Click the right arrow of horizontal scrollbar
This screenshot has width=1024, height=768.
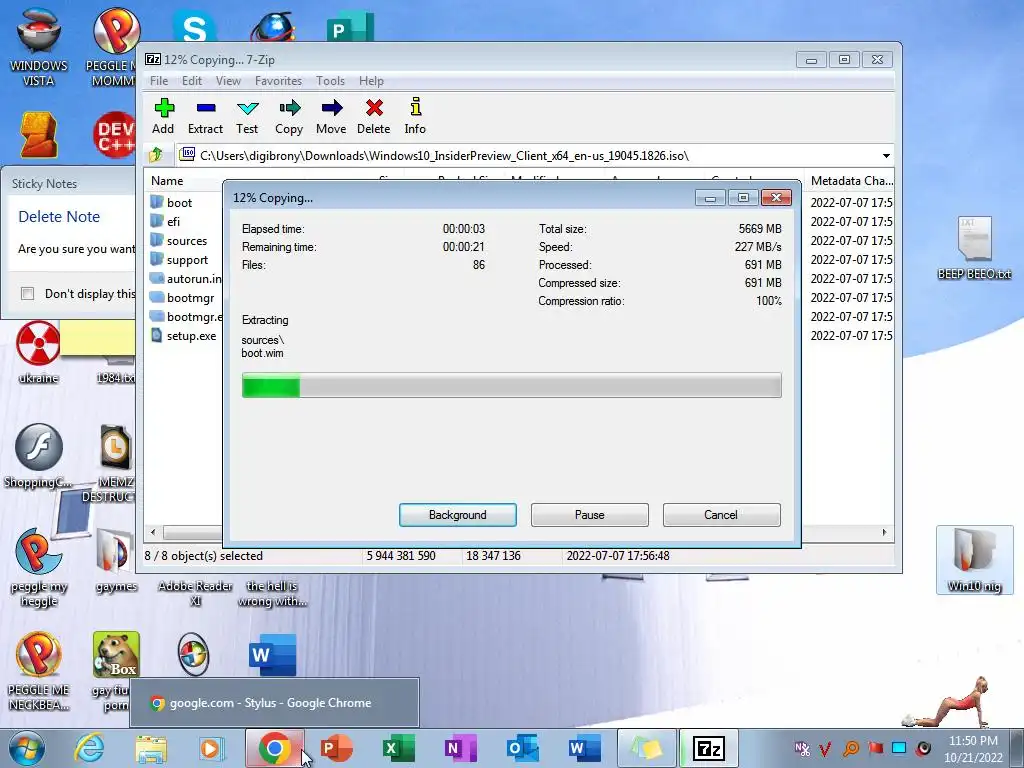click(x=884, y=532)
